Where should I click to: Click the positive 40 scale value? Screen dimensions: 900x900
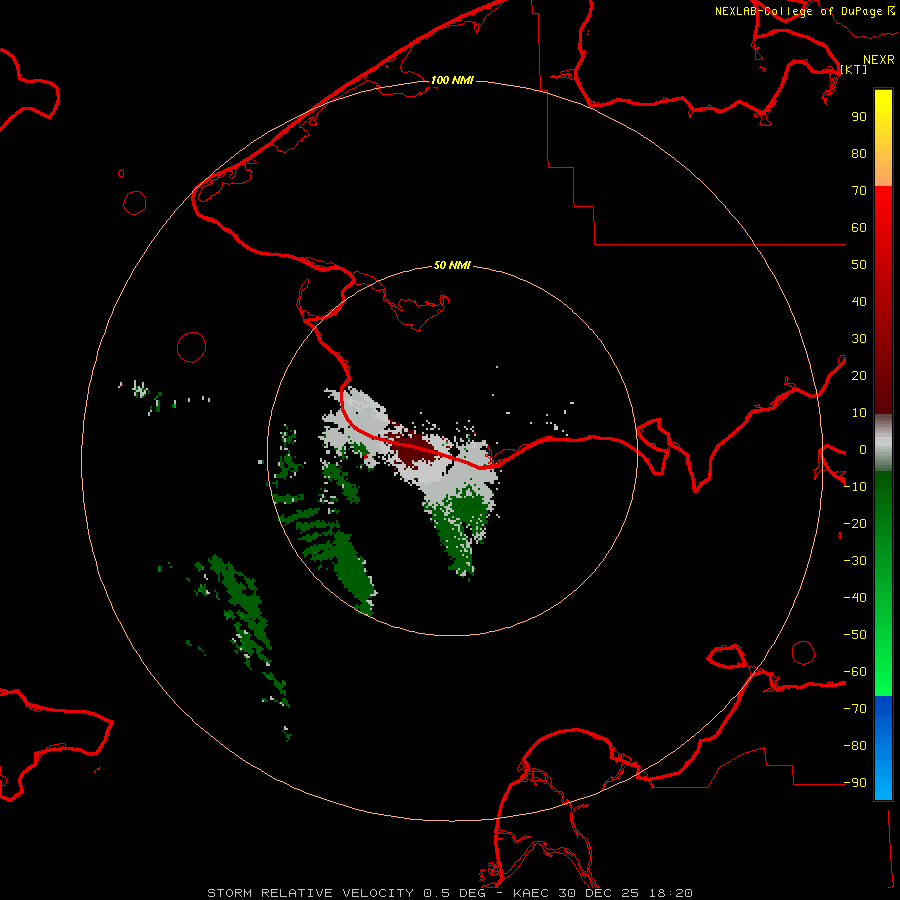click(859, 301)
